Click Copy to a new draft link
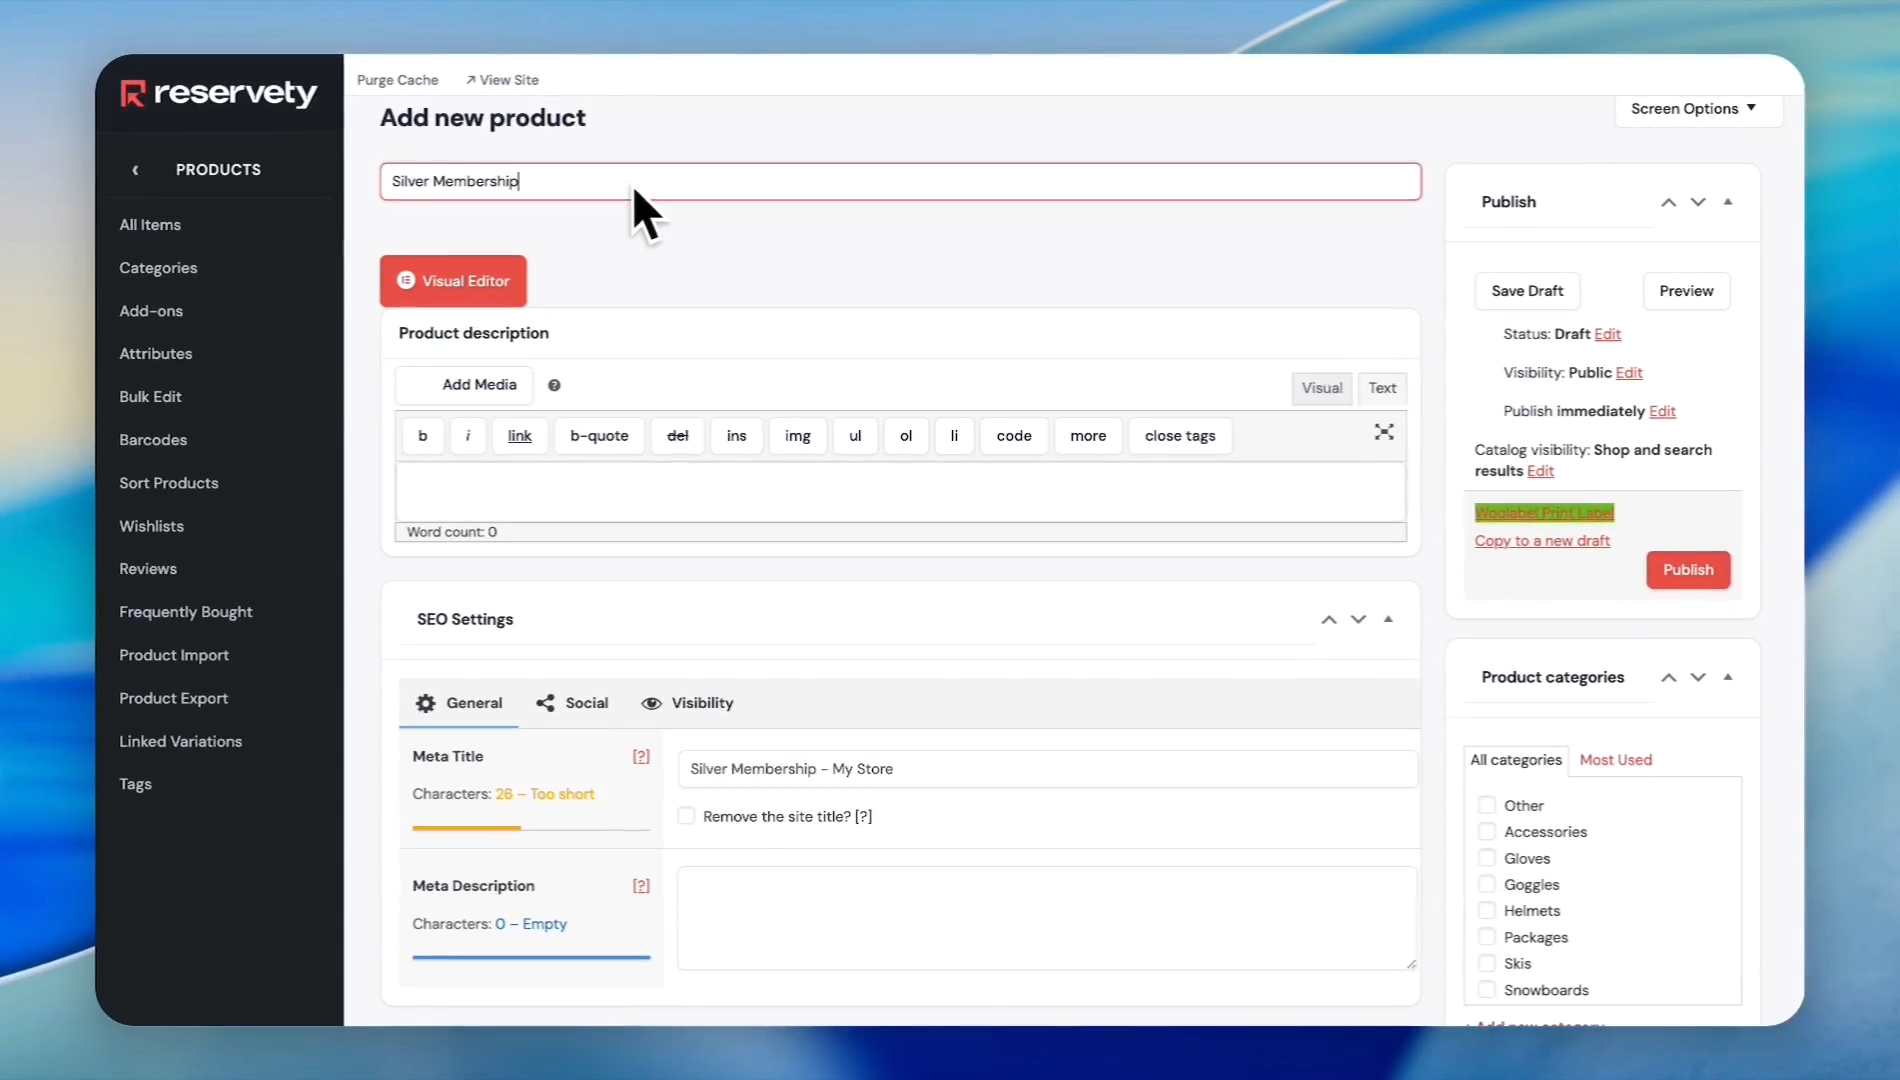1900x1080 pixels. [1542, 541]
